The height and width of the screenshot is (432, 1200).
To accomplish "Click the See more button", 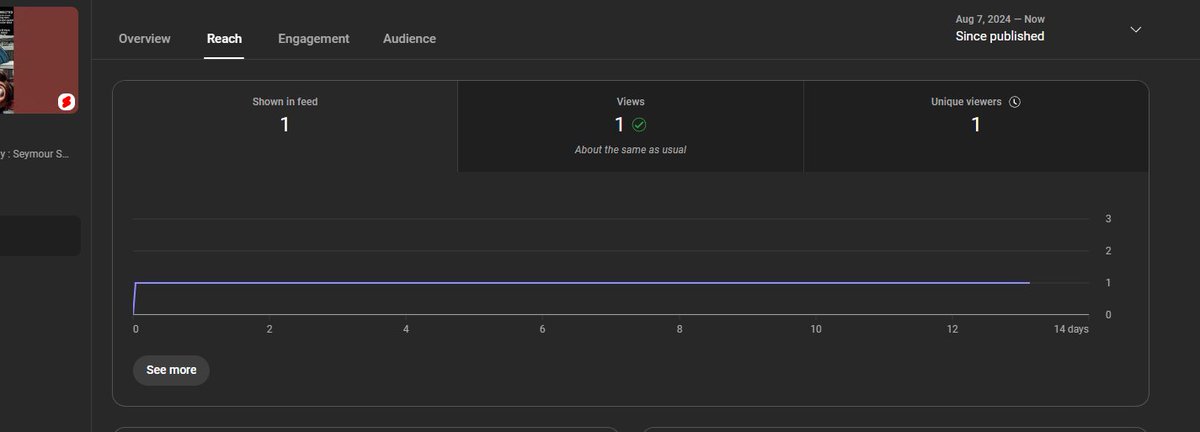I will [x=171, y=370].
